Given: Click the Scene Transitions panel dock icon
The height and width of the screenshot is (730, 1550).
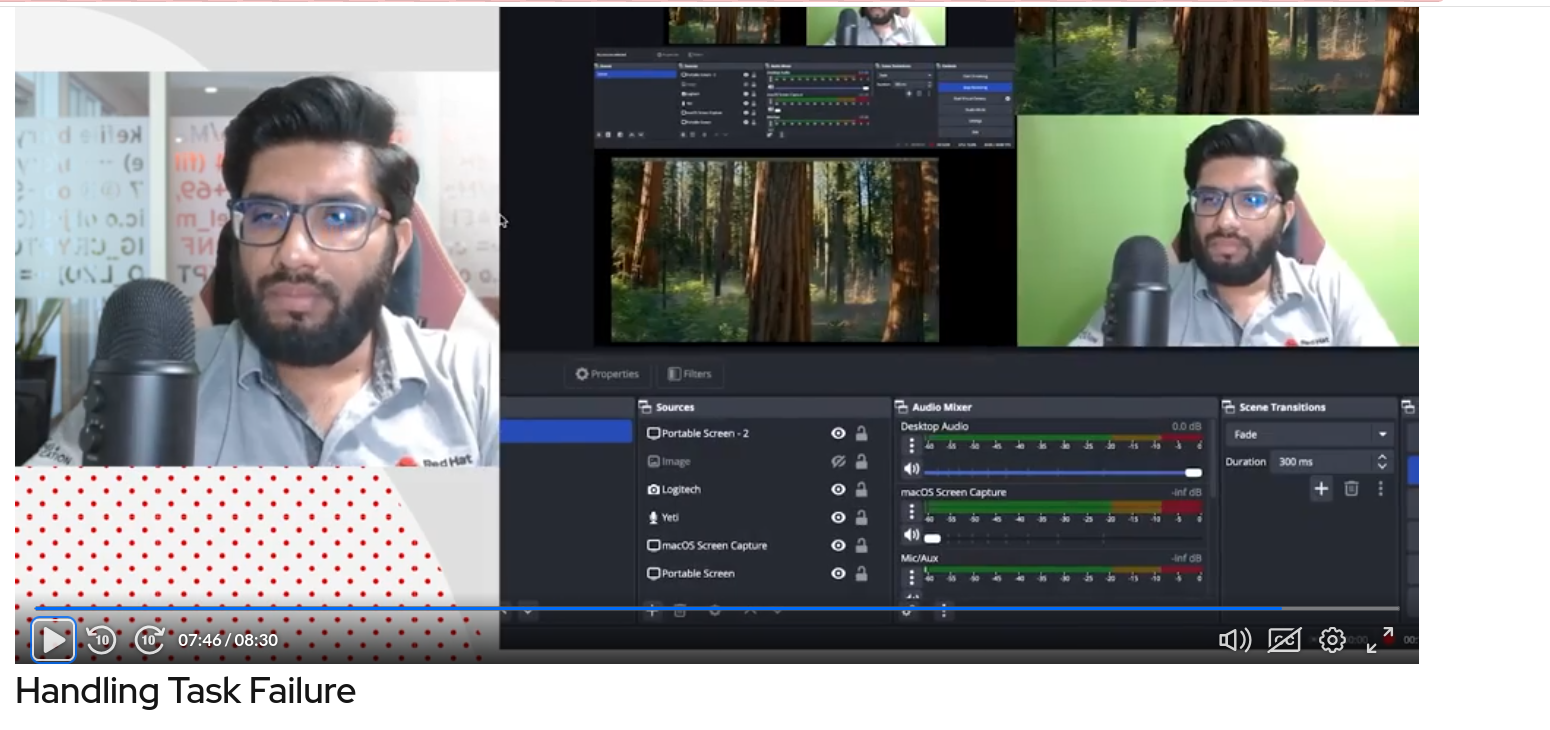Looking at the screenshot, I should point(1229,407).
